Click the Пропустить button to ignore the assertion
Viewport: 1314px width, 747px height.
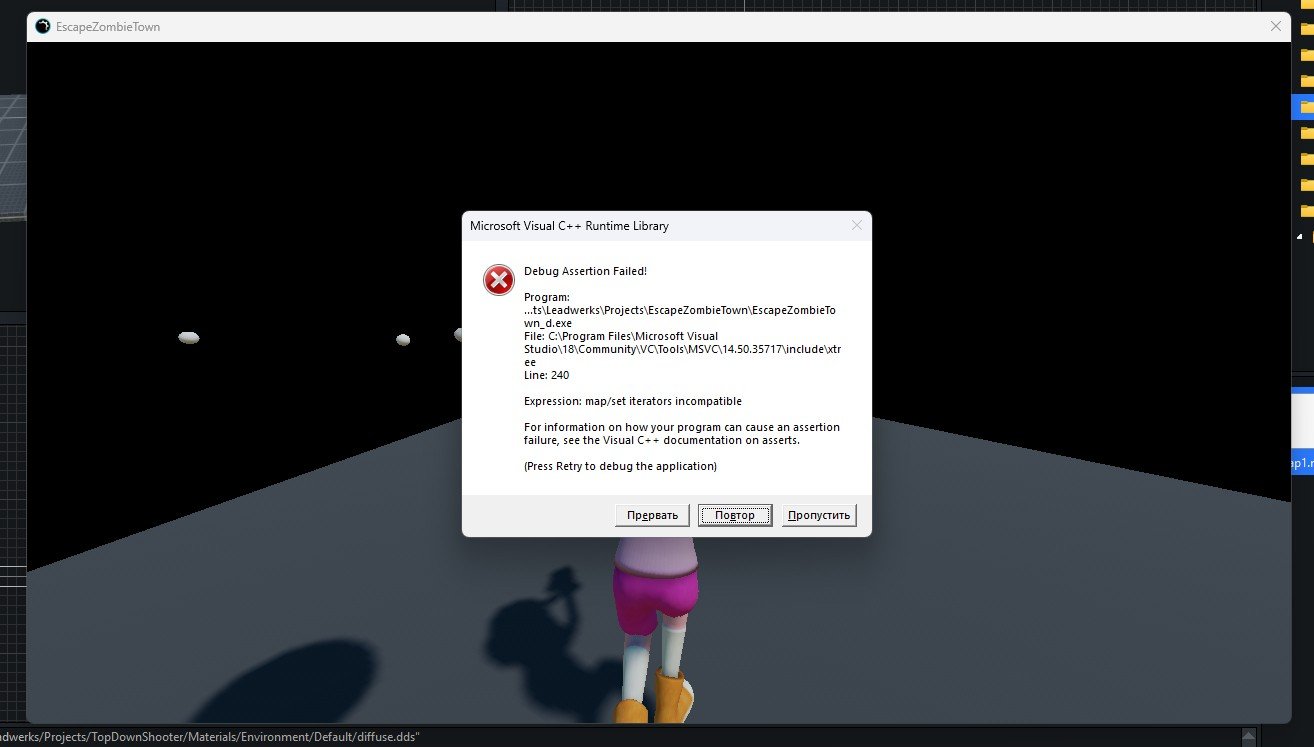819,515
